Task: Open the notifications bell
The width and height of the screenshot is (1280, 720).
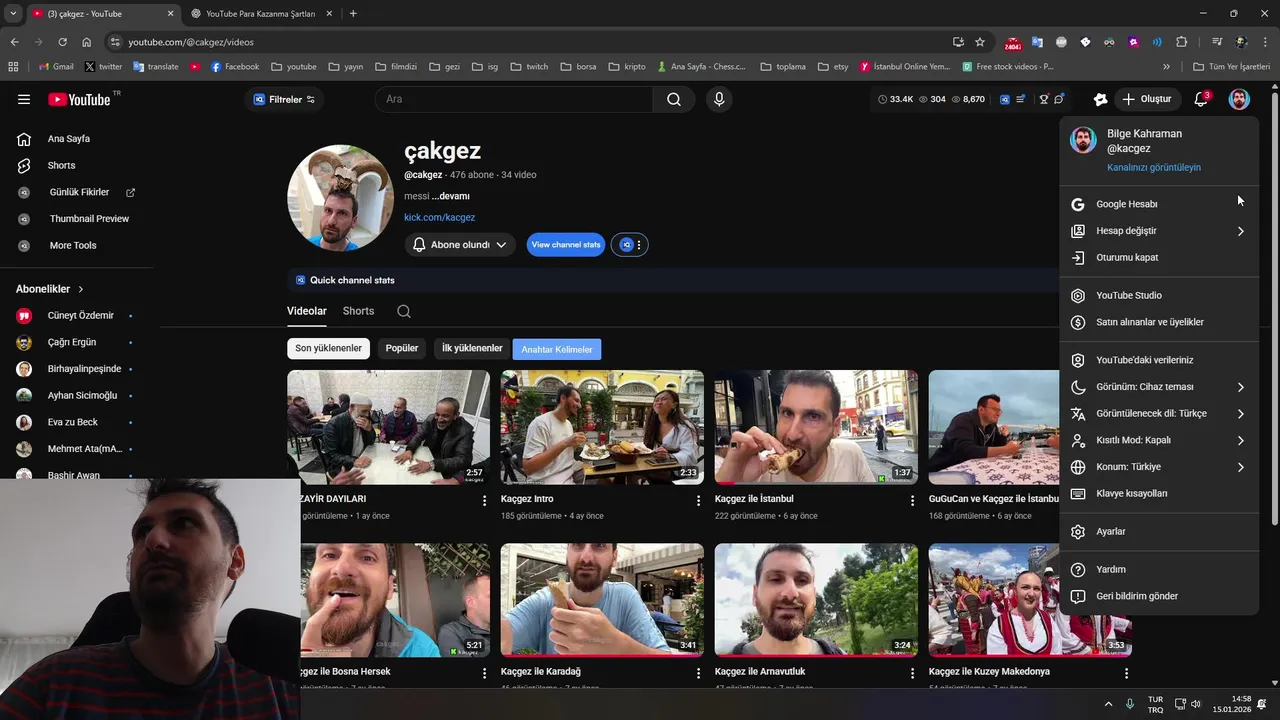Action: (1201, 99)
